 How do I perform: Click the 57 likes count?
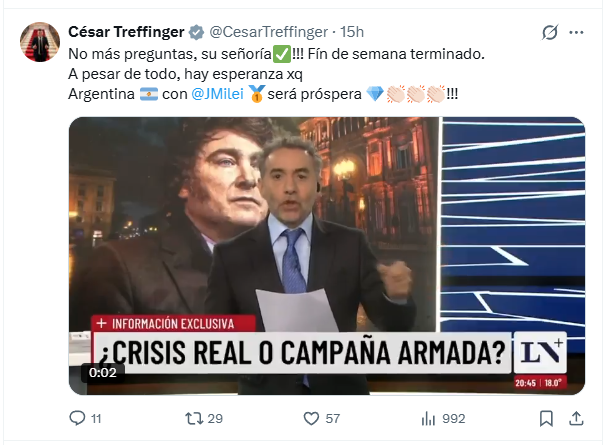333,419
